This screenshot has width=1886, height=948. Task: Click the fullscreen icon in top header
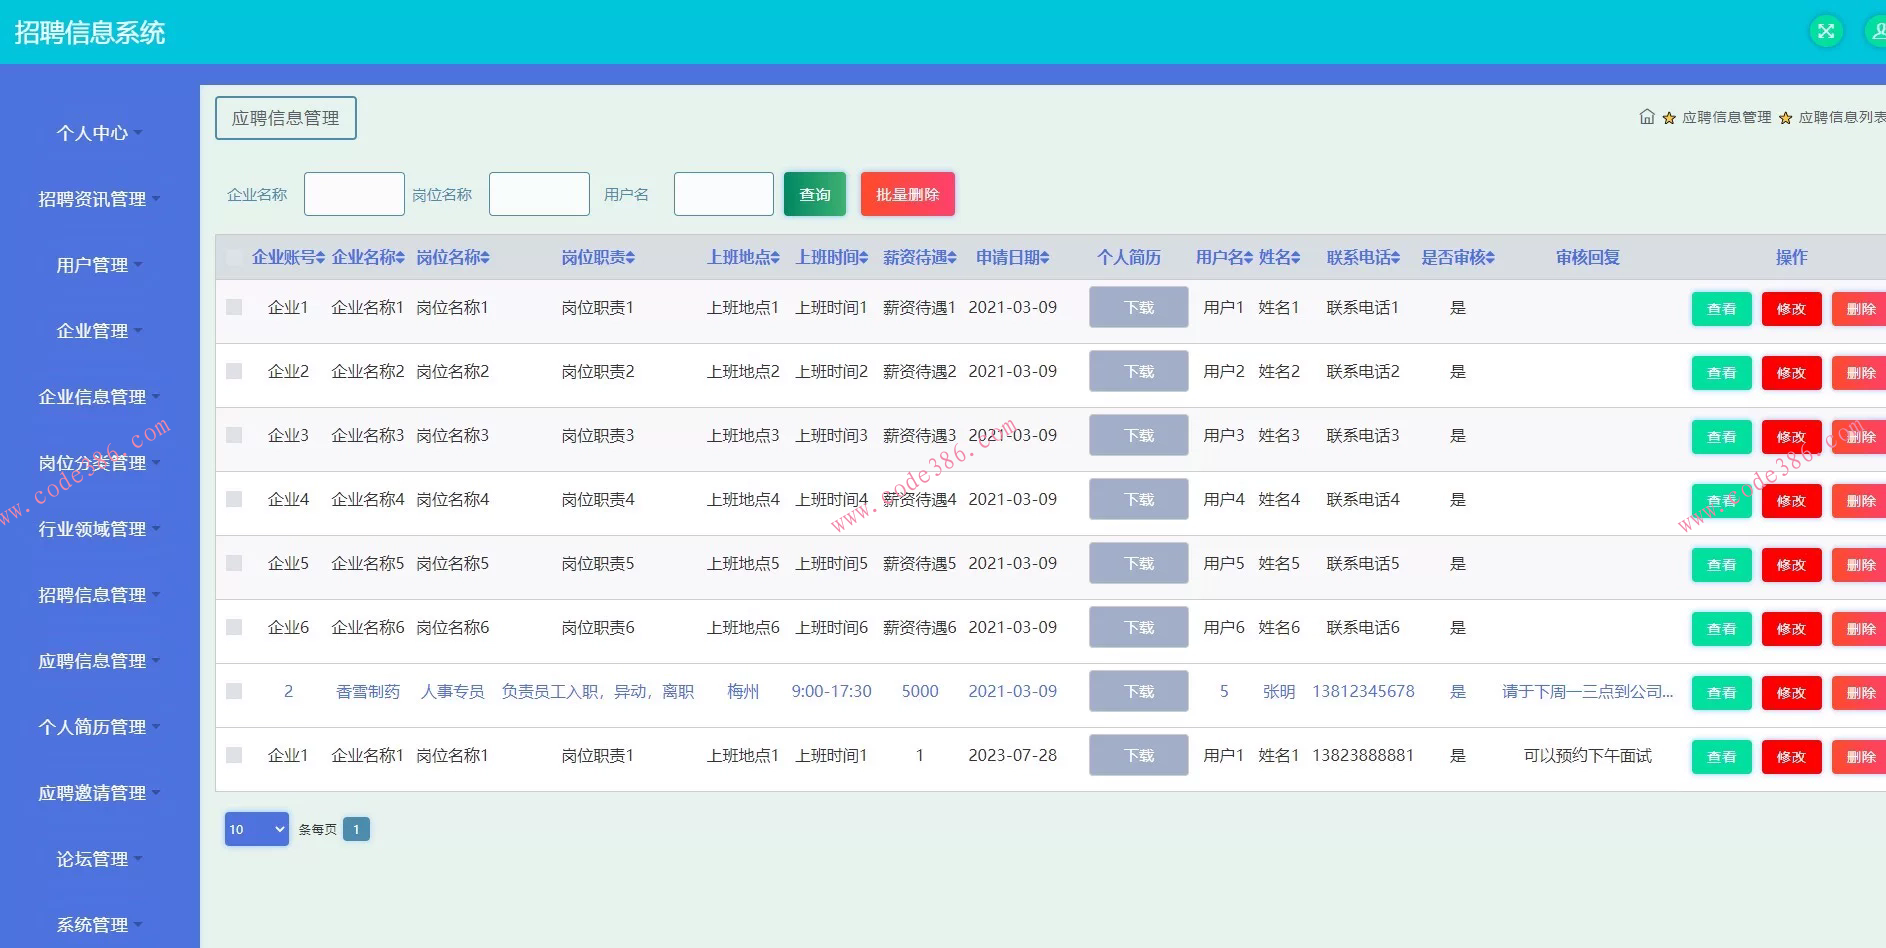[1826, 31]
